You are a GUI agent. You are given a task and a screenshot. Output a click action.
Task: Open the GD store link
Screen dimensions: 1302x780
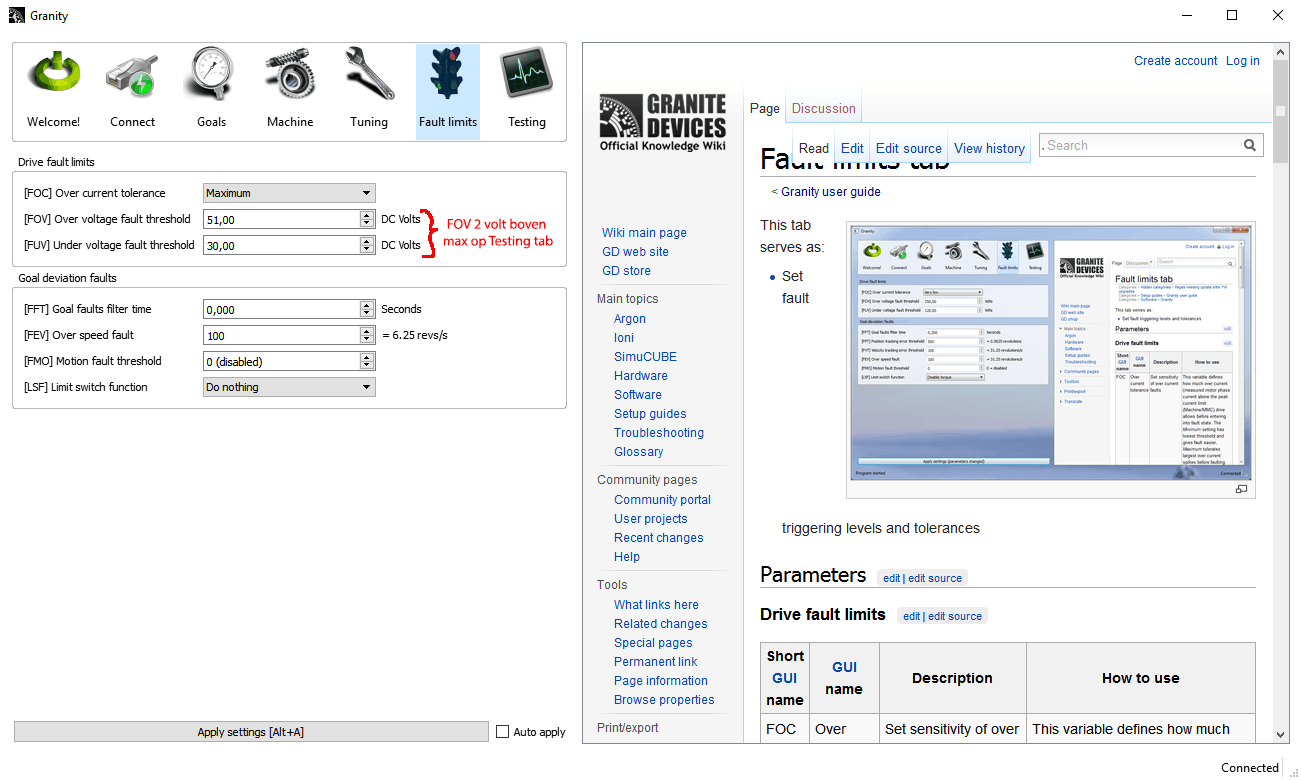tap(626, 271)
